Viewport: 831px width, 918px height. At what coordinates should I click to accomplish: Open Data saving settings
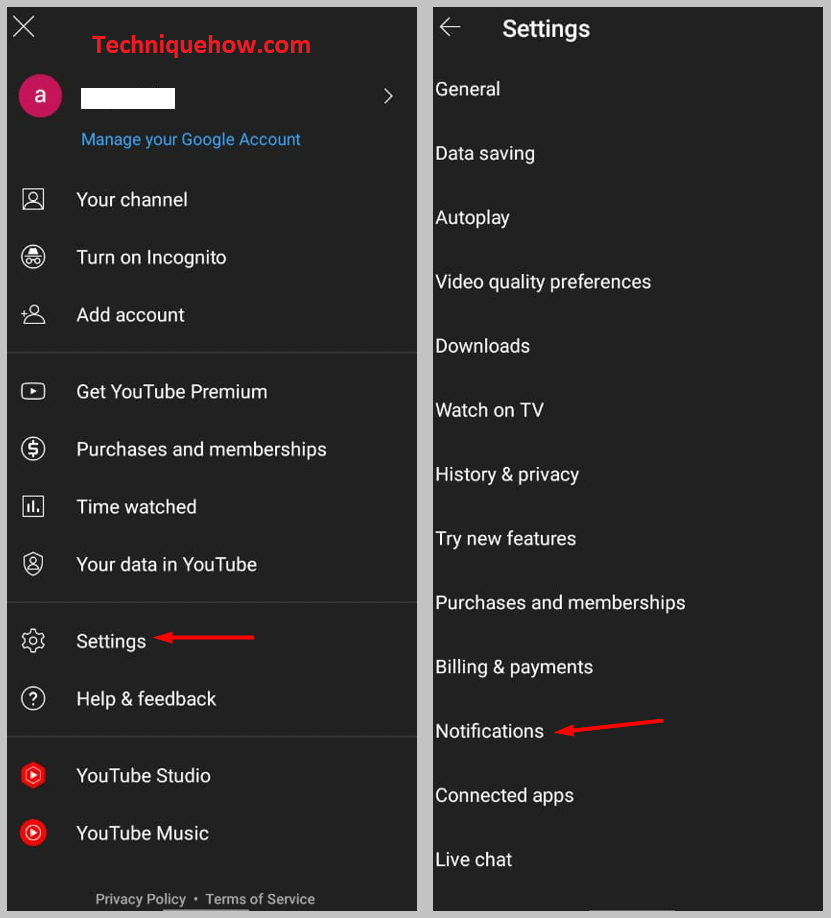coord(485,154)
